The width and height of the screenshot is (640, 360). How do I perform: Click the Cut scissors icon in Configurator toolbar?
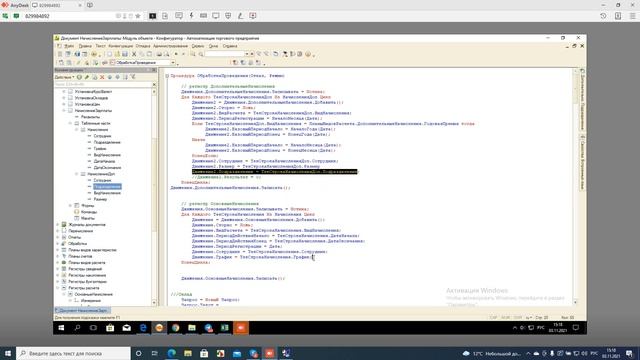pos(134,54)
